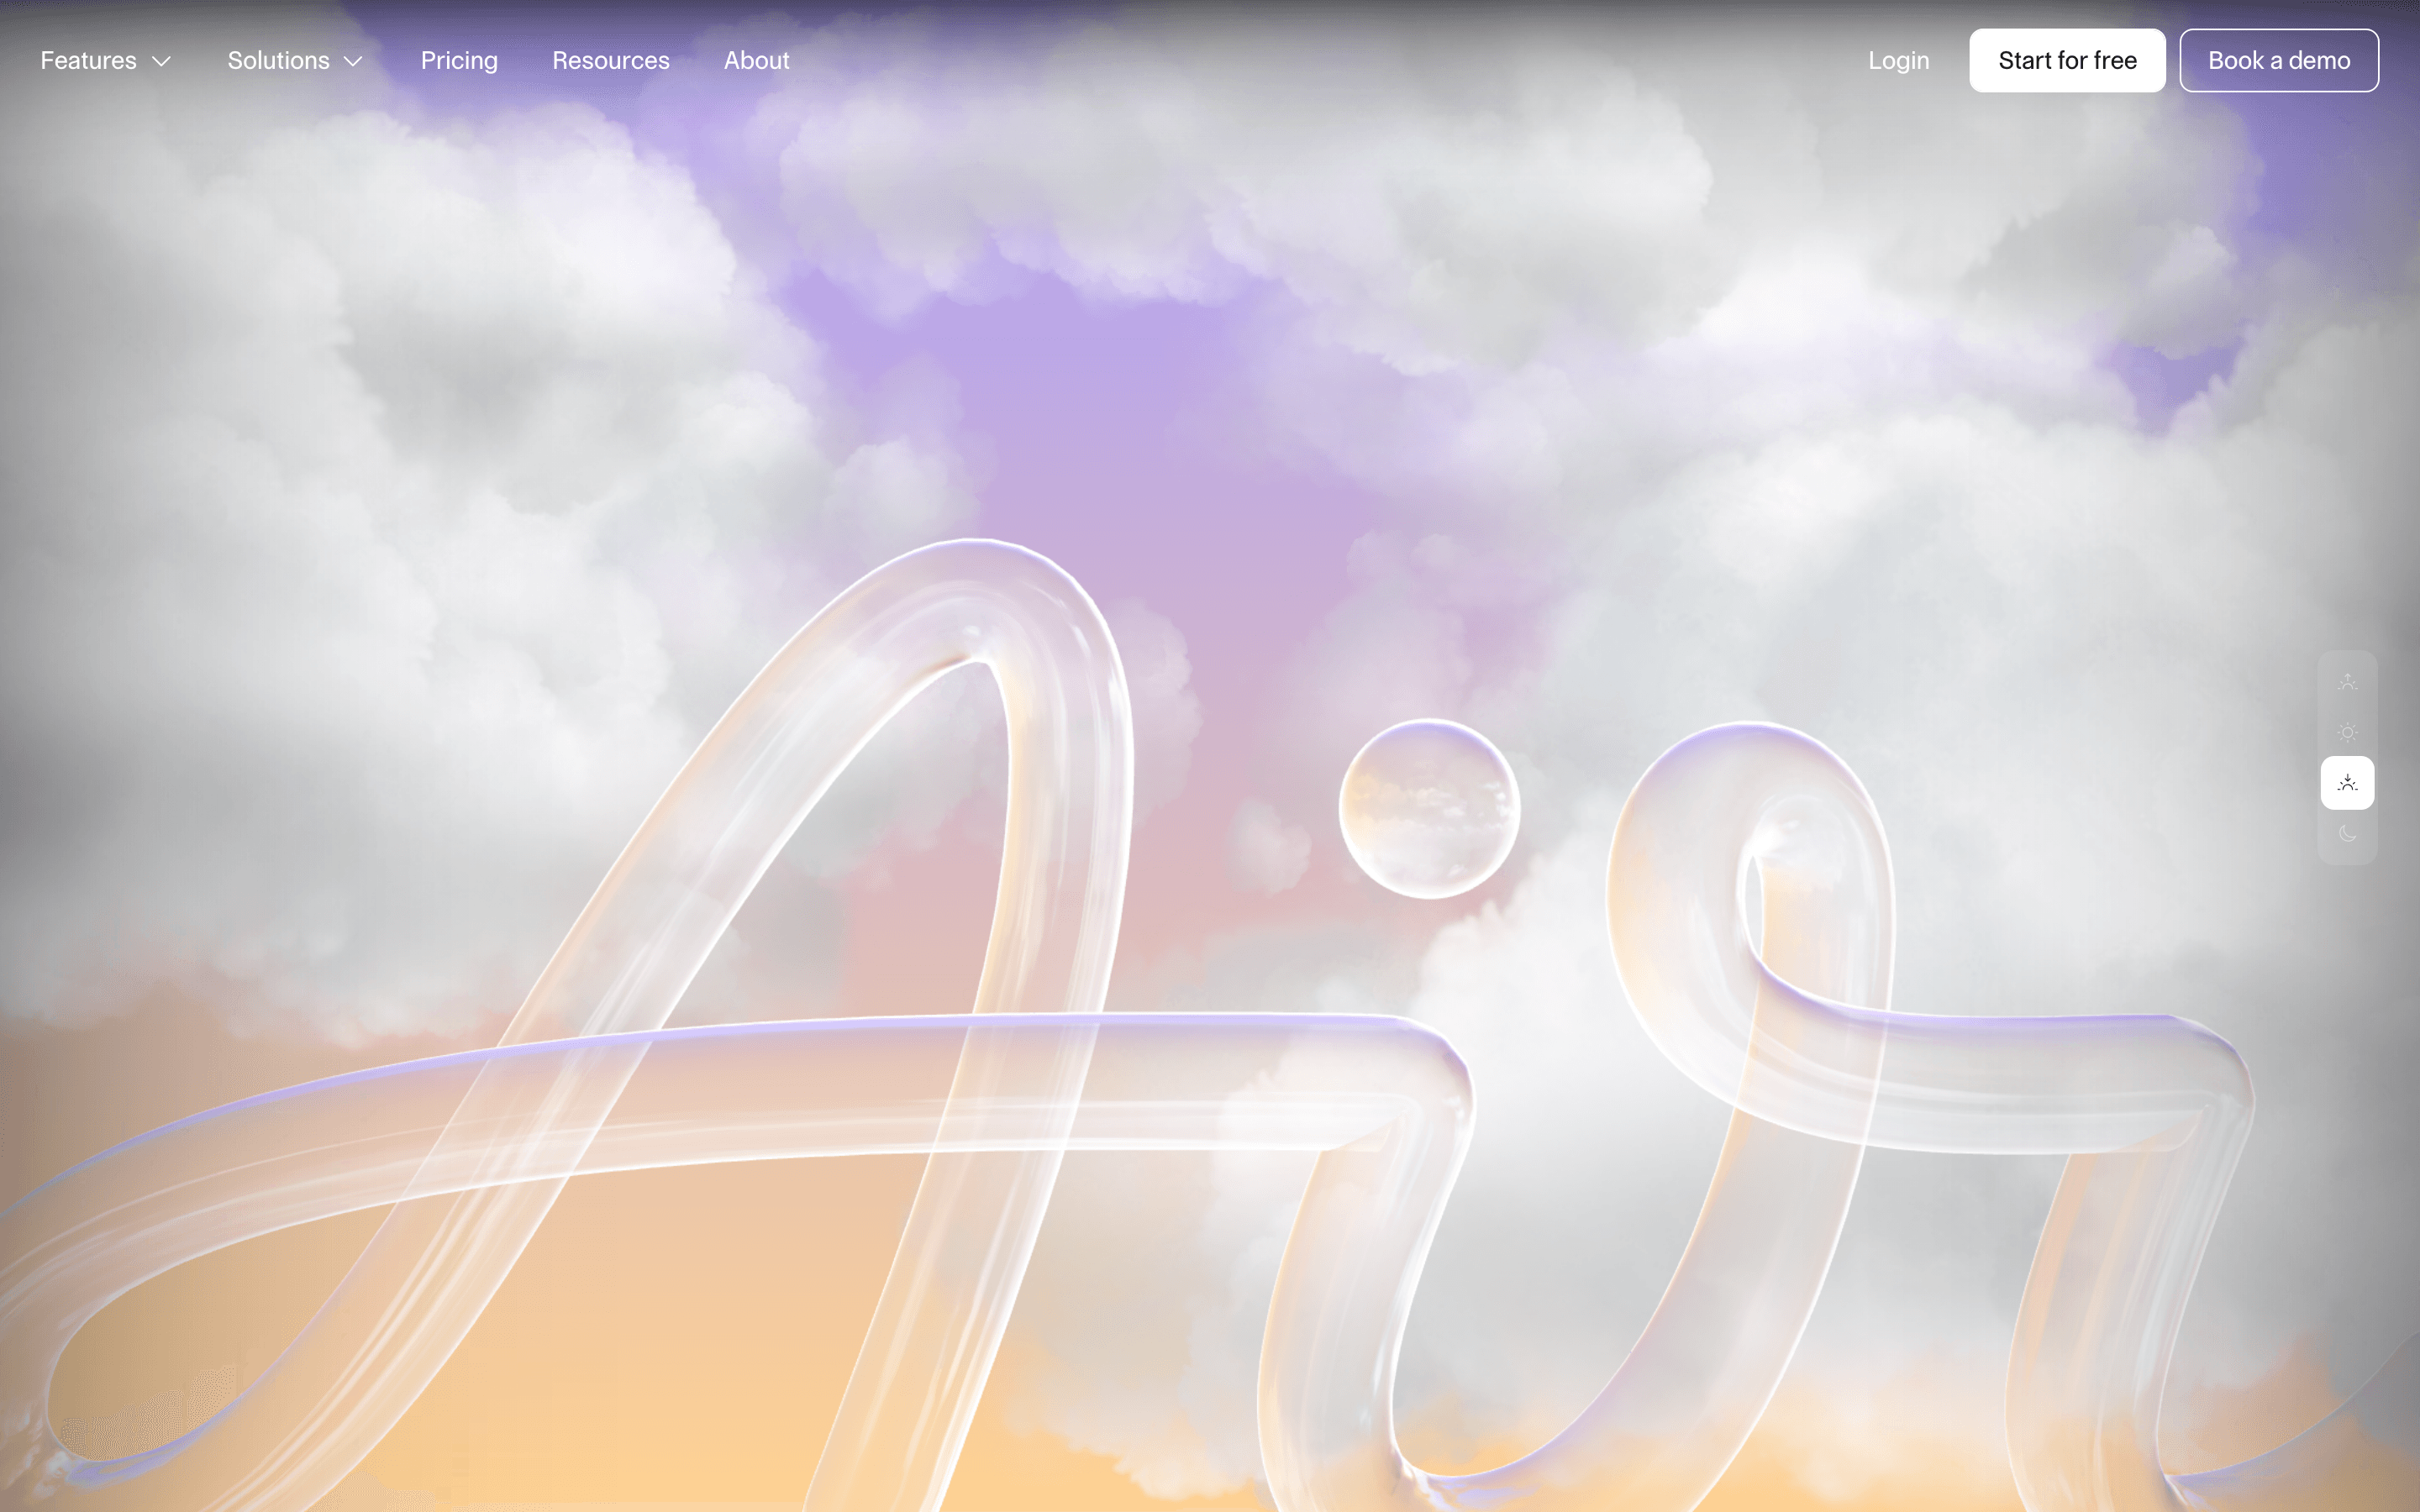Go to the Resources page
The image size is (2420, 1512).
pyautogui.click(x=611, y=60)
